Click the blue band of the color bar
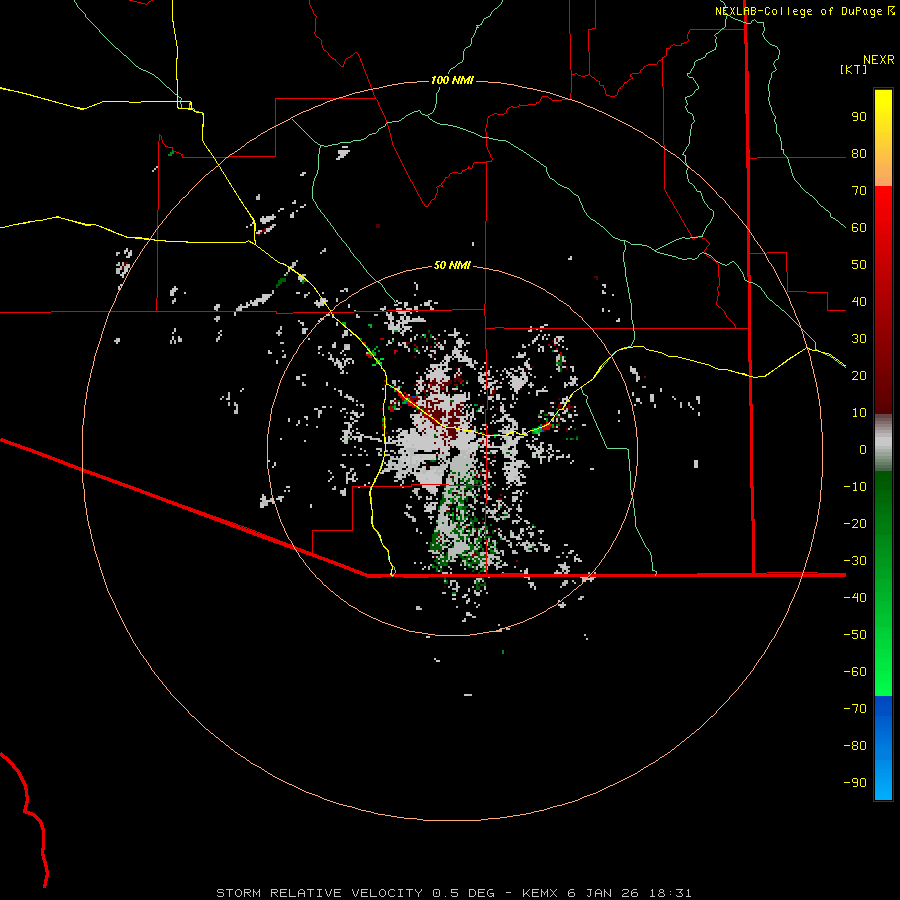 coord(883,748)
